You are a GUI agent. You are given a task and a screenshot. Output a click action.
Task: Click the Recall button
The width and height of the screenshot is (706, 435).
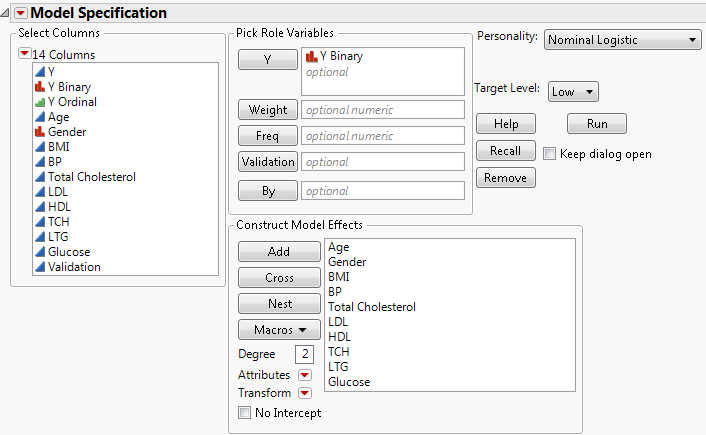click(505, 151)
